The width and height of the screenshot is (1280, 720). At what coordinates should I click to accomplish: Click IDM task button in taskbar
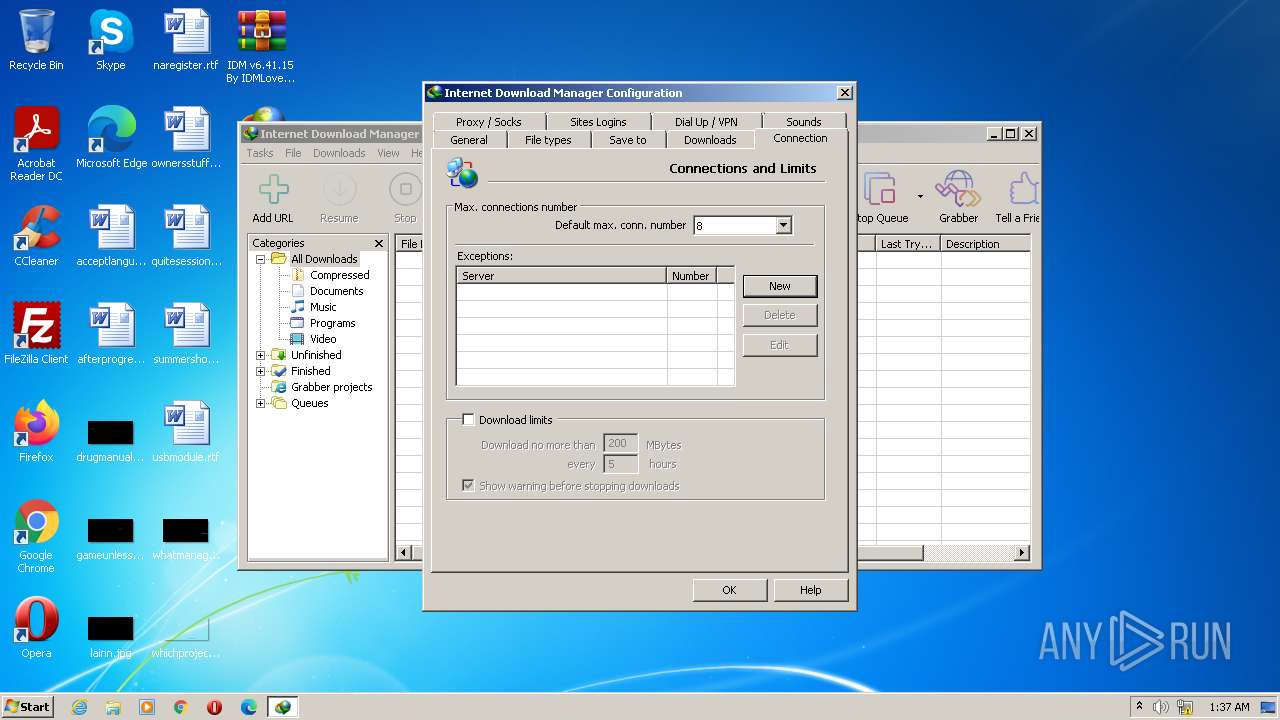click(283, 707)
